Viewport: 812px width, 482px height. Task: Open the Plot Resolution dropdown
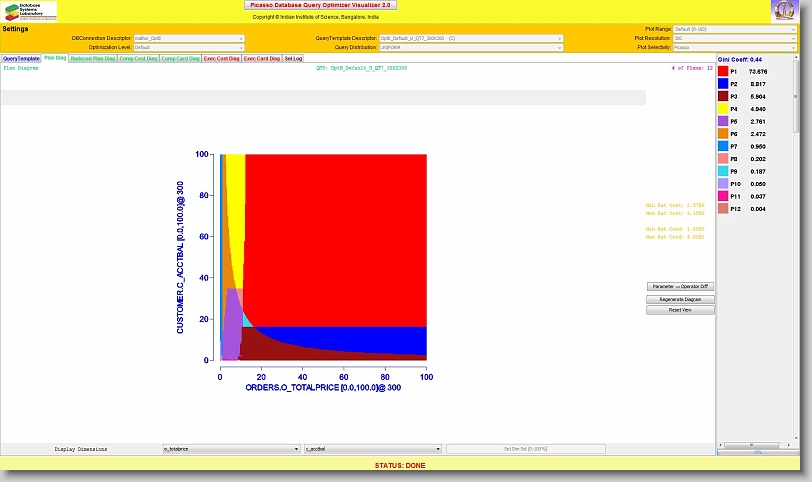click(x=735, y=38)
